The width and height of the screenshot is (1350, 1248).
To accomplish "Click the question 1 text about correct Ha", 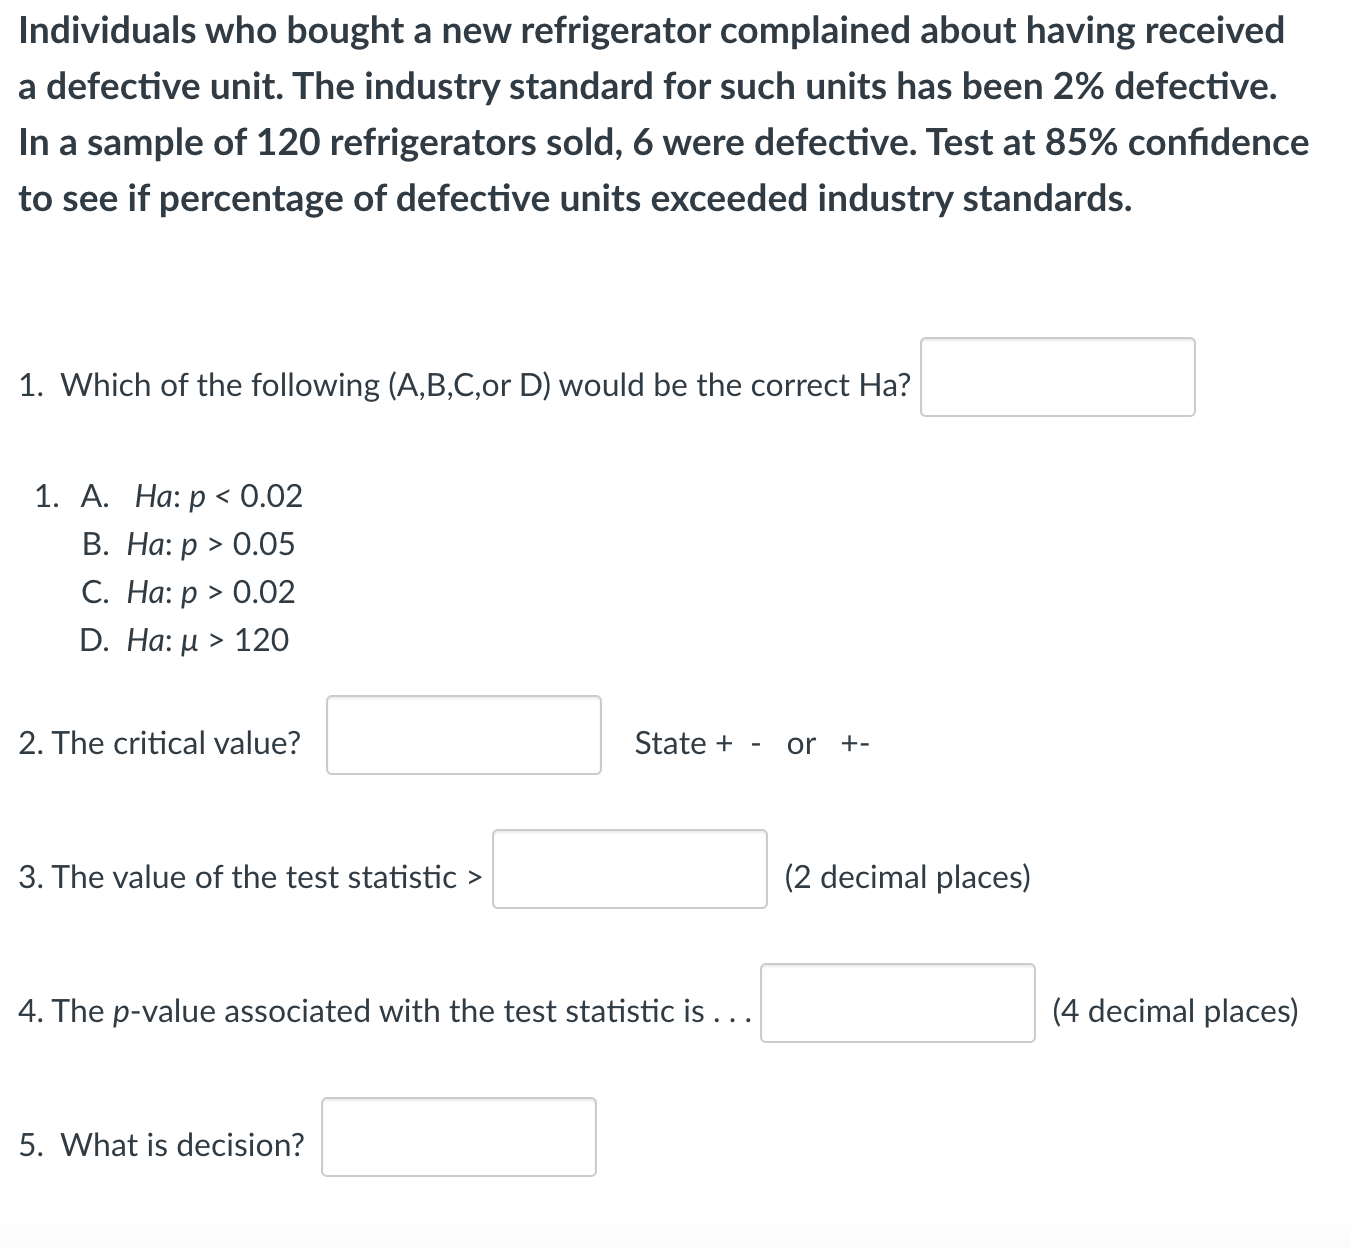I will 465,385.
